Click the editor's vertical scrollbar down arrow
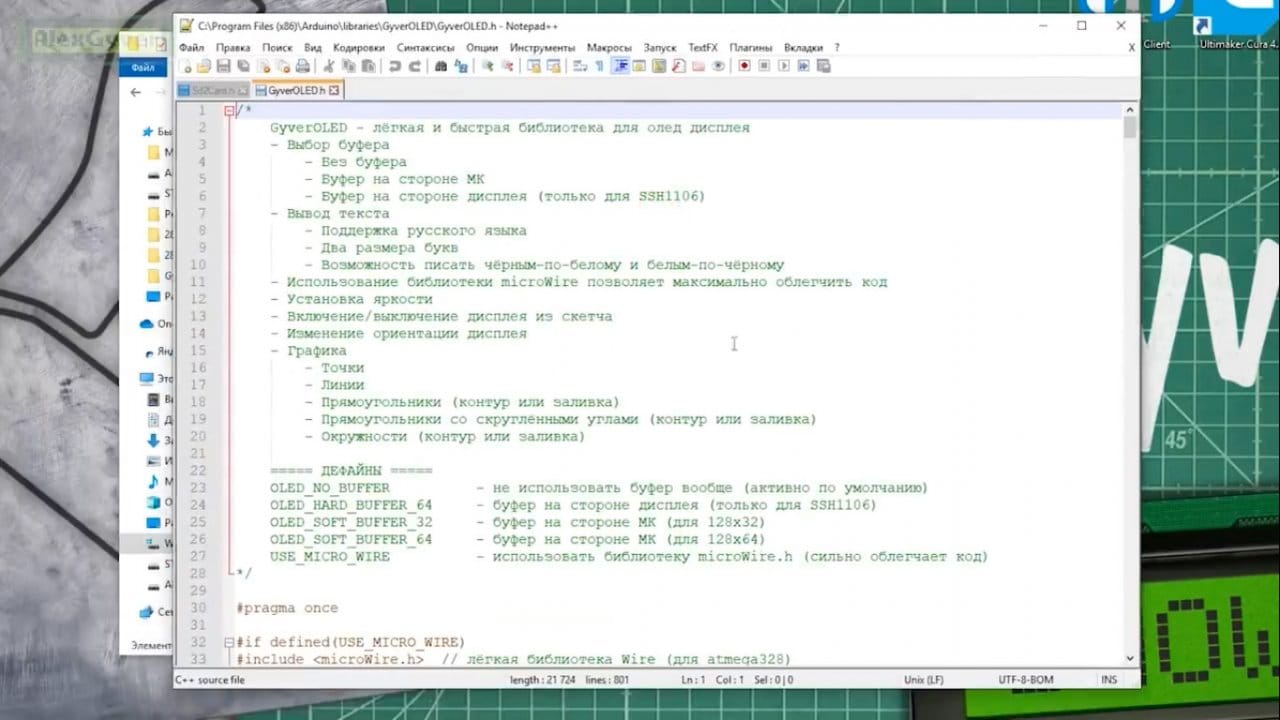This screenshot has height=720, width=1280. coord(1130,657)
